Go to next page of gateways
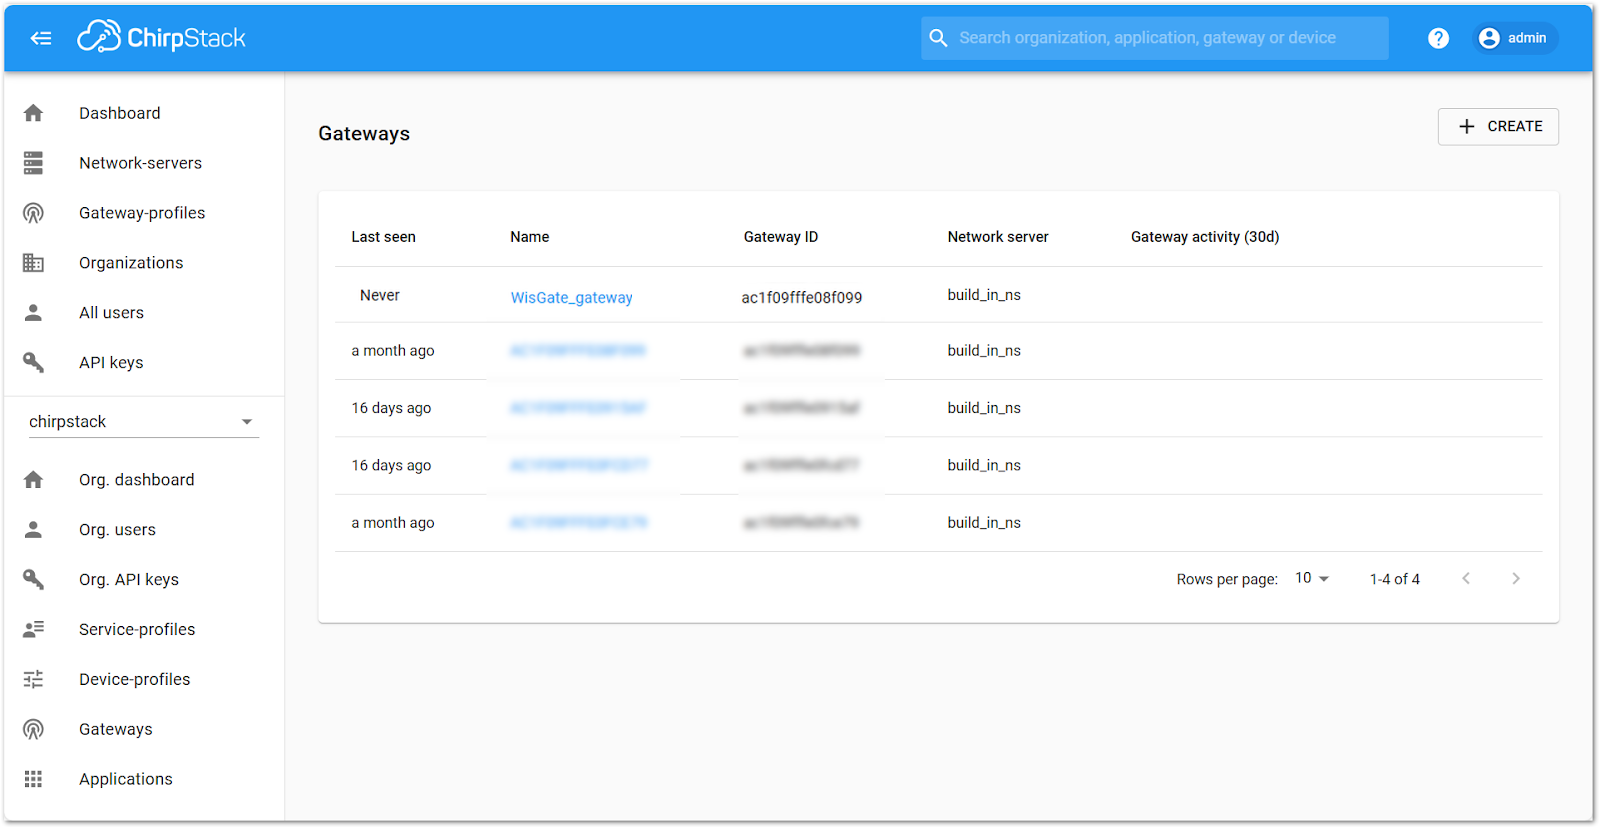The width and height of the screenshot is (1600, 828). click(1515, 578)
